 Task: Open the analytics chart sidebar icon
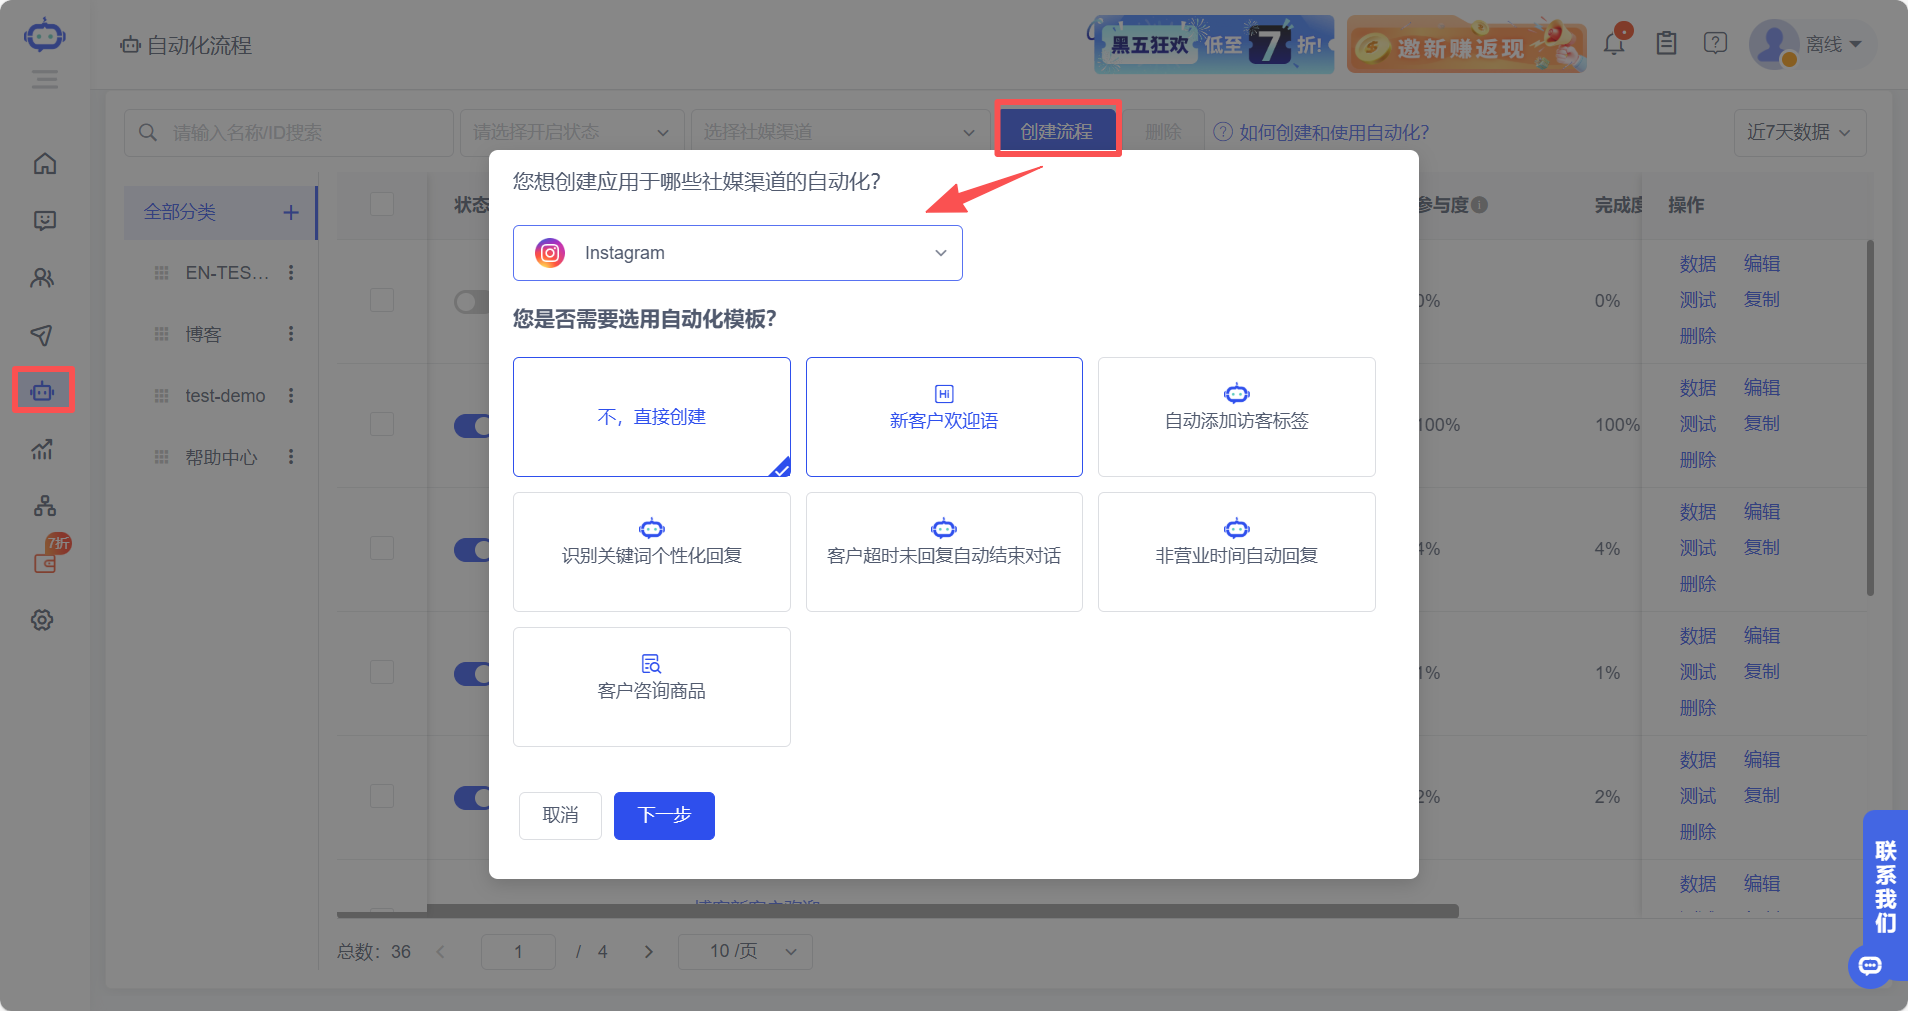[43, 449]
